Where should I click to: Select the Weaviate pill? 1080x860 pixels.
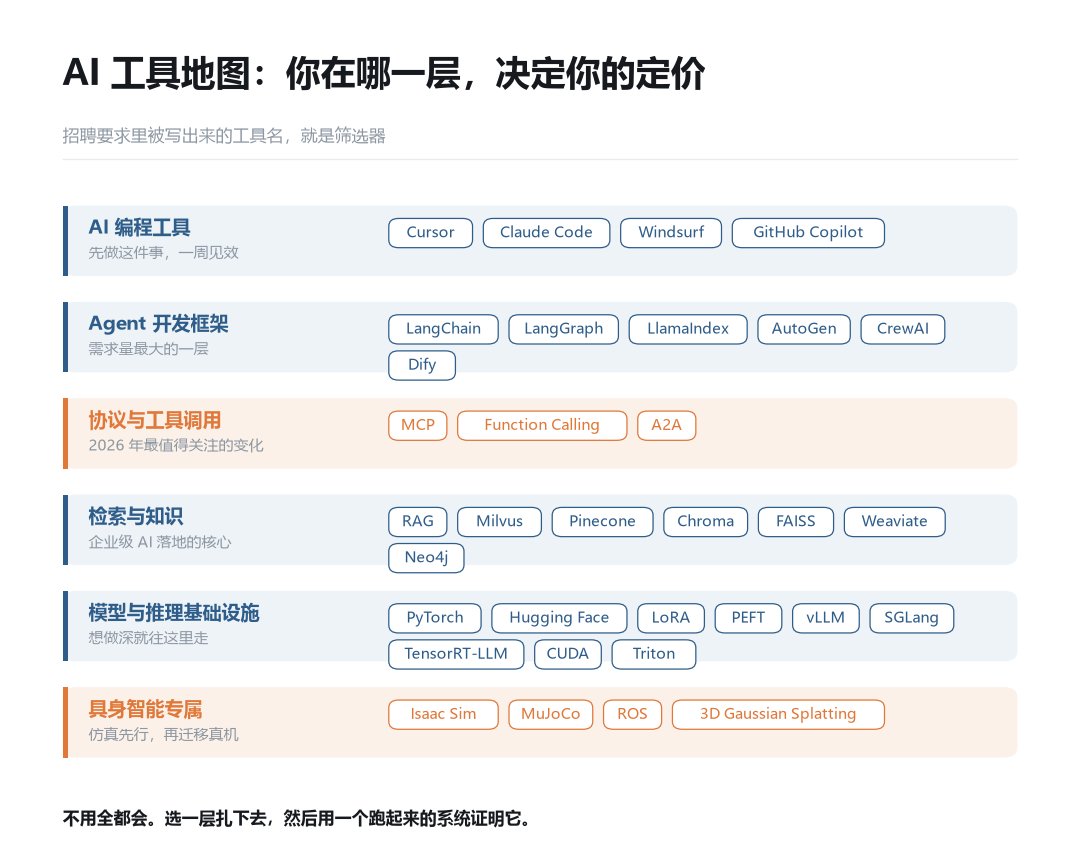click(895, 522)
